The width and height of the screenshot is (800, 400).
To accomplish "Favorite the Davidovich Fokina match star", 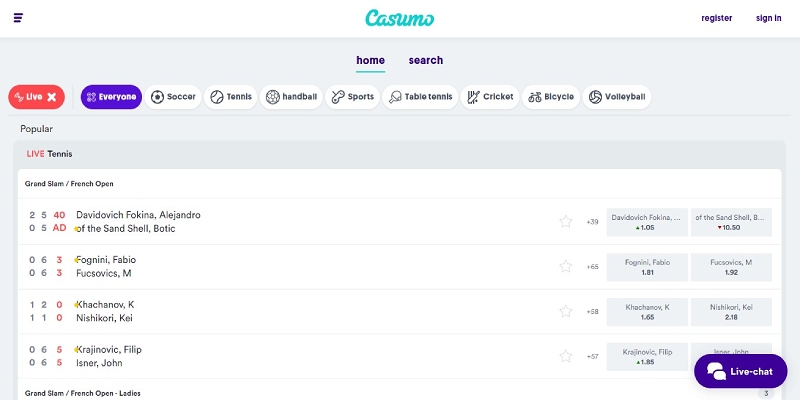I will tap(565, 221).
